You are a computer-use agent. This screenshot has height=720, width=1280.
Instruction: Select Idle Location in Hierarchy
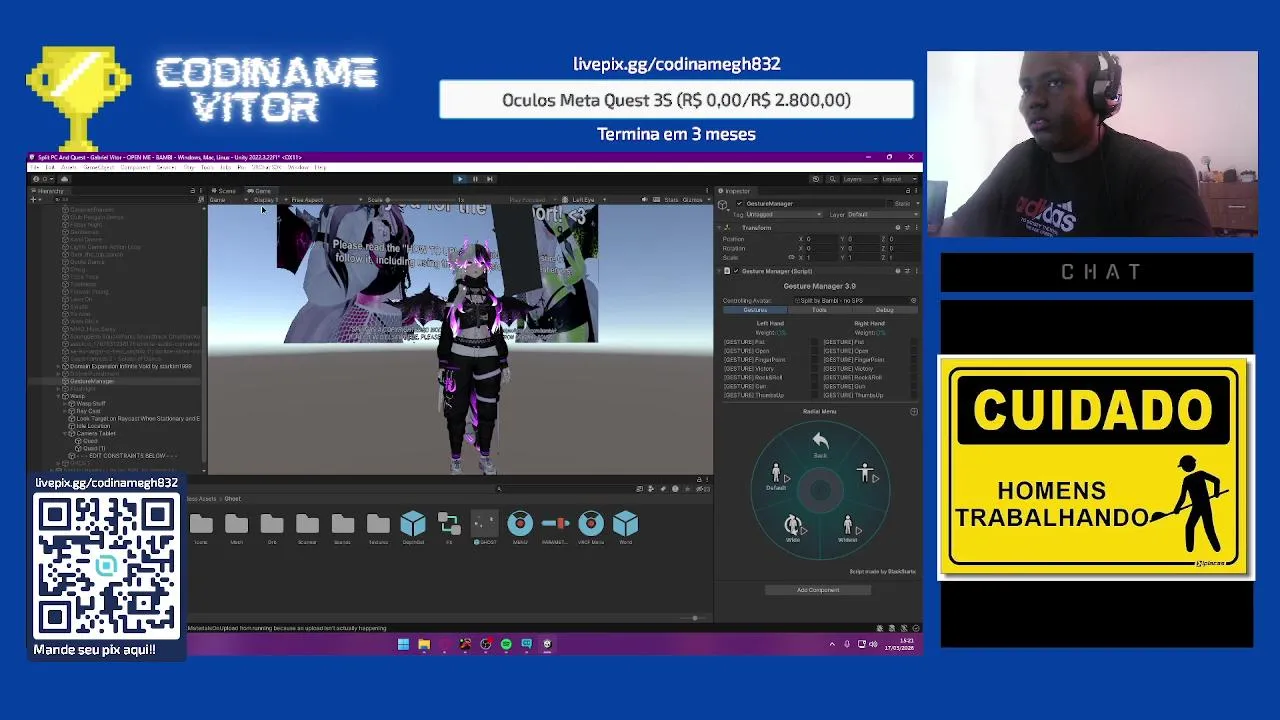click(x=93, y=426)
